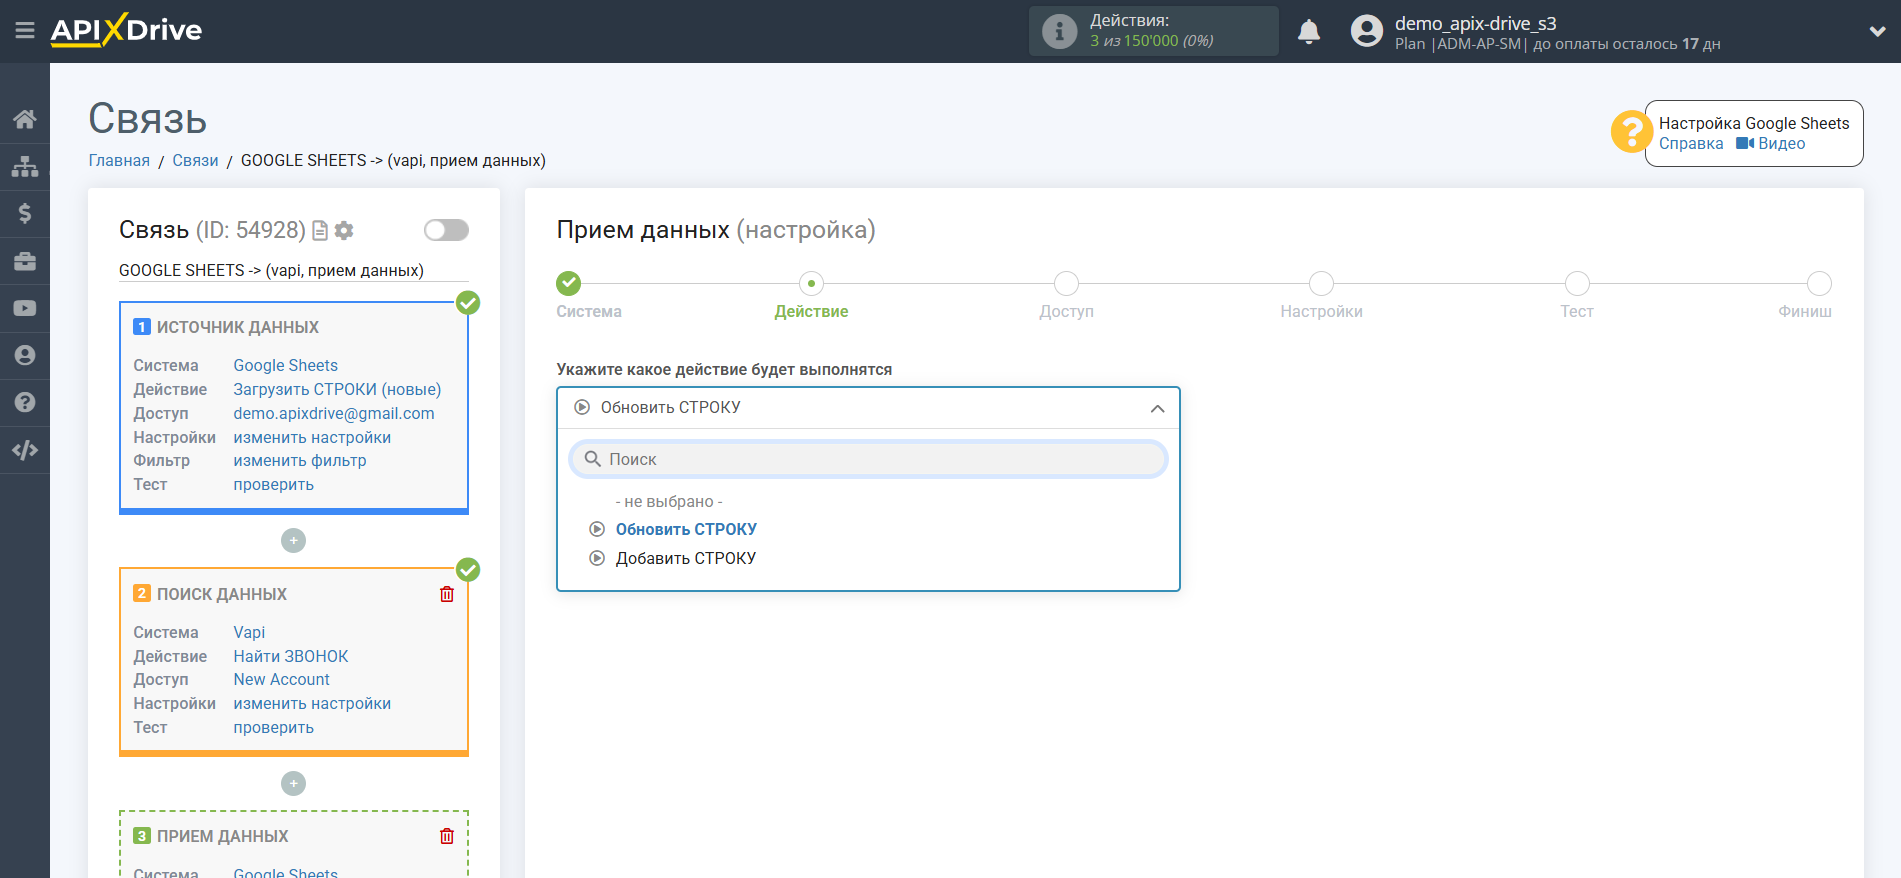The image size is (1901, 878).
Task: Add step after search data block
Action: point(293,784)
